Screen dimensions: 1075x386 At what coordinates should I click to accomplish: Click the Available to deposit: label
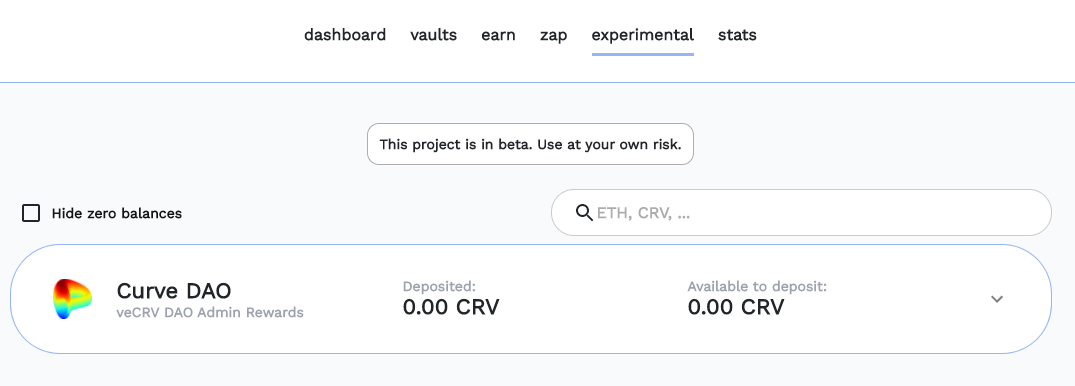pyautogui.click(x=757, y=286)
